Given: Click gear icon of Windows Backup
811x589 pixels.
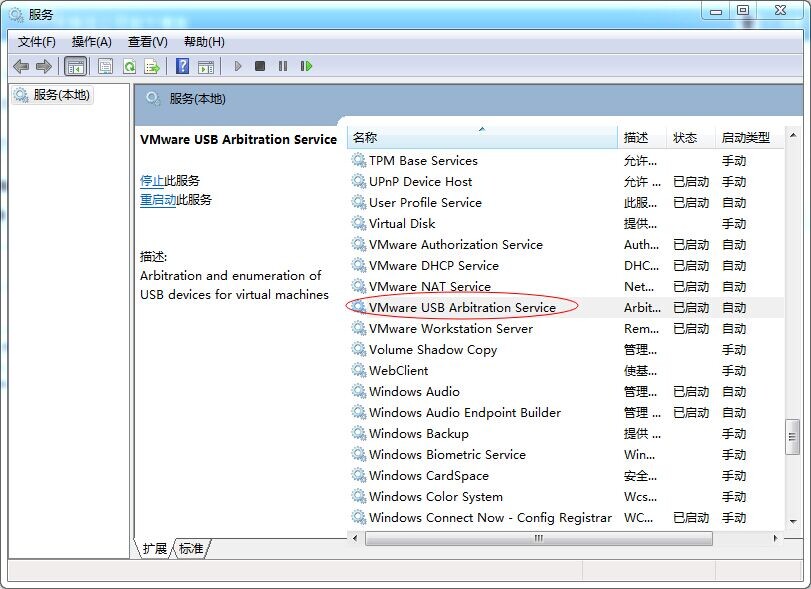Looking at the screenshot, I should (x=358, y=433).
